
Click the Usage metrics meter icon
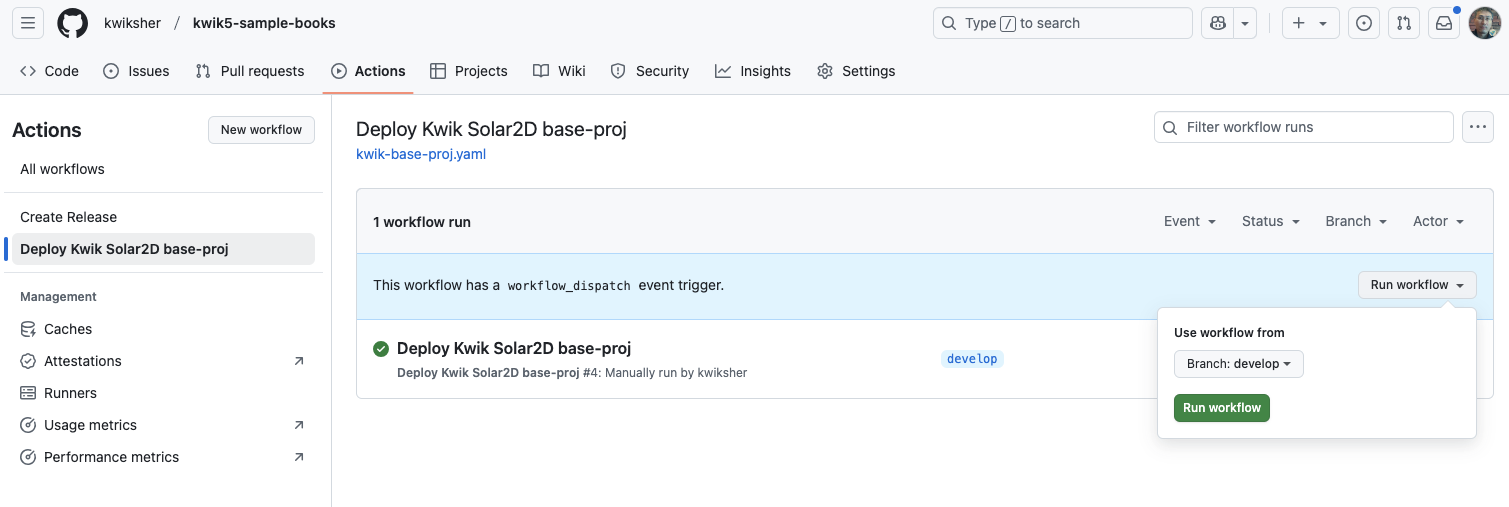[x=28, y=425]
